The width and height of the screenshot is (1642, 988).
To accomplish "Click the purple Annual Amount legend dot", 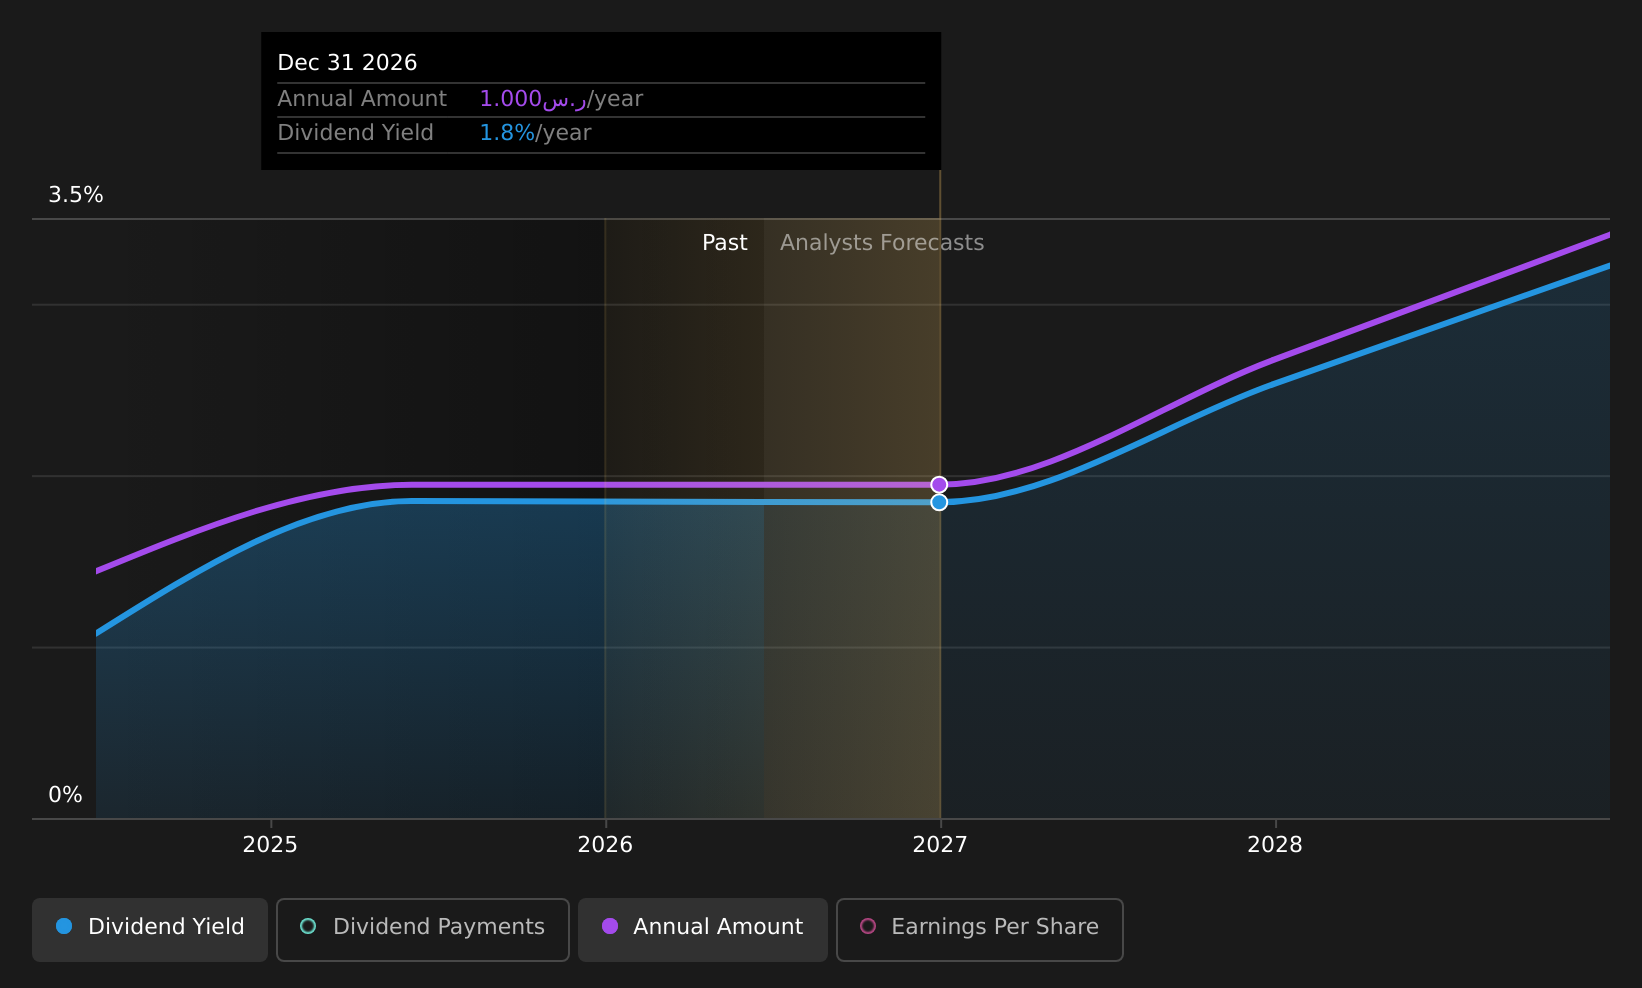I will [x=610, y=926].
